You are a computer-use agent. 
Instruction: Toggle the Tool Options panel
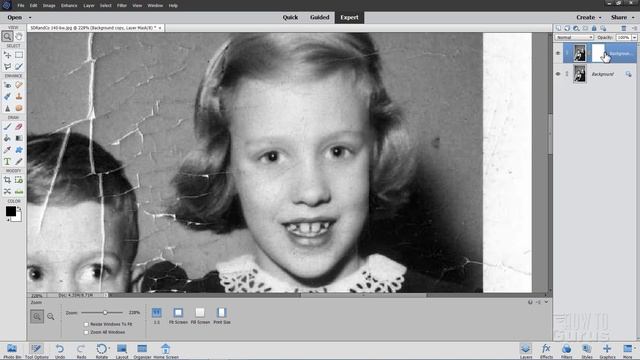click(36, 351)
